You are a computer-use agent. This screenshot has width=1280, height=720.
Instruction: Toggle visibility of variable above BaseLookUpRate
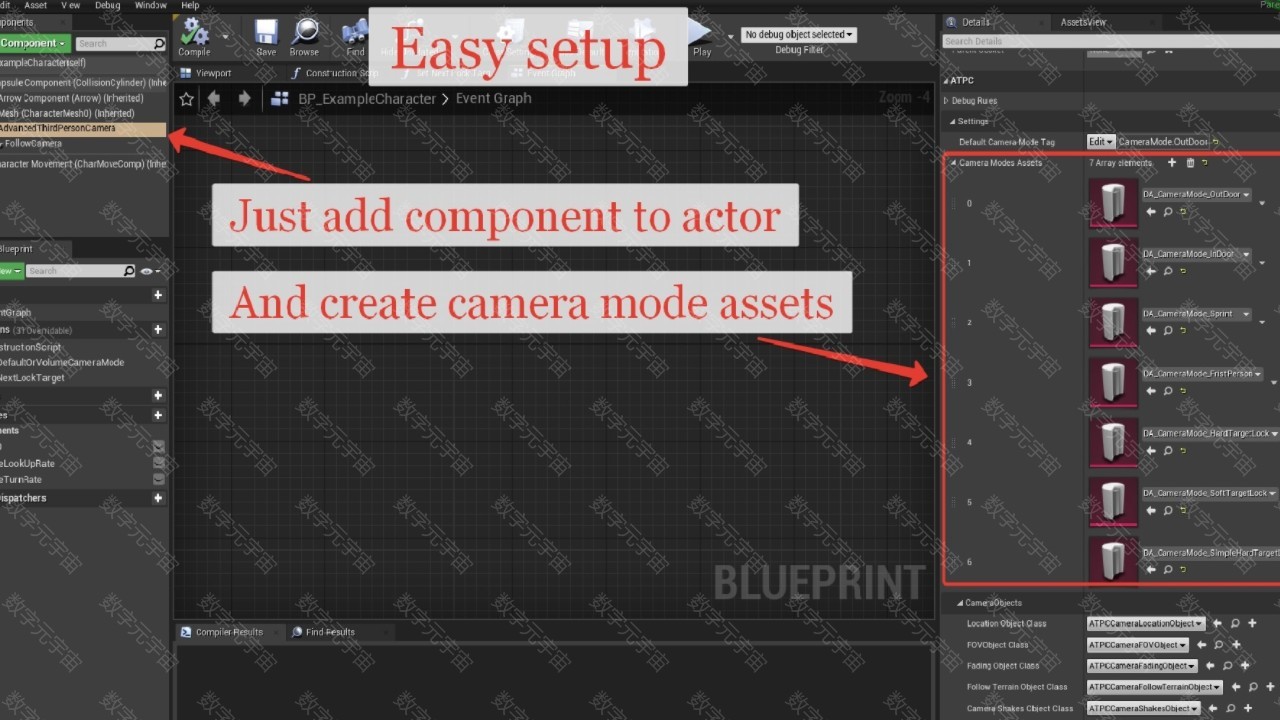point(158,447)
